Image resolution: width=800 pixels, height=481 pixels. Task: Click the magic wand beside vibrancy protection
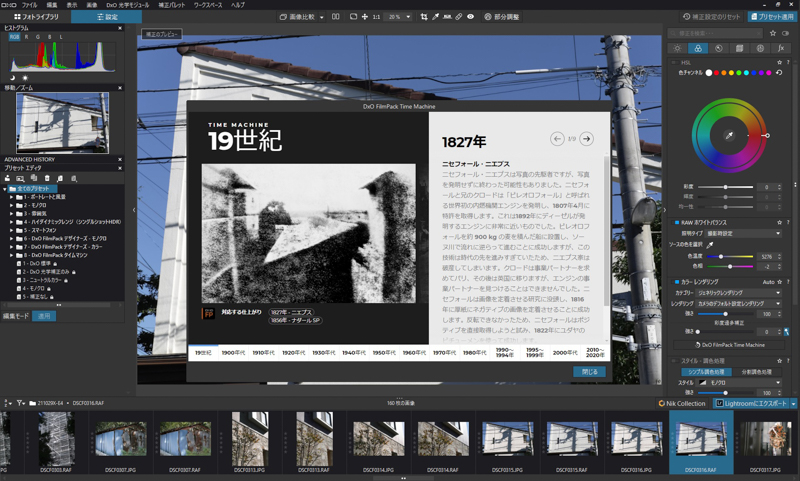(786, 332)
